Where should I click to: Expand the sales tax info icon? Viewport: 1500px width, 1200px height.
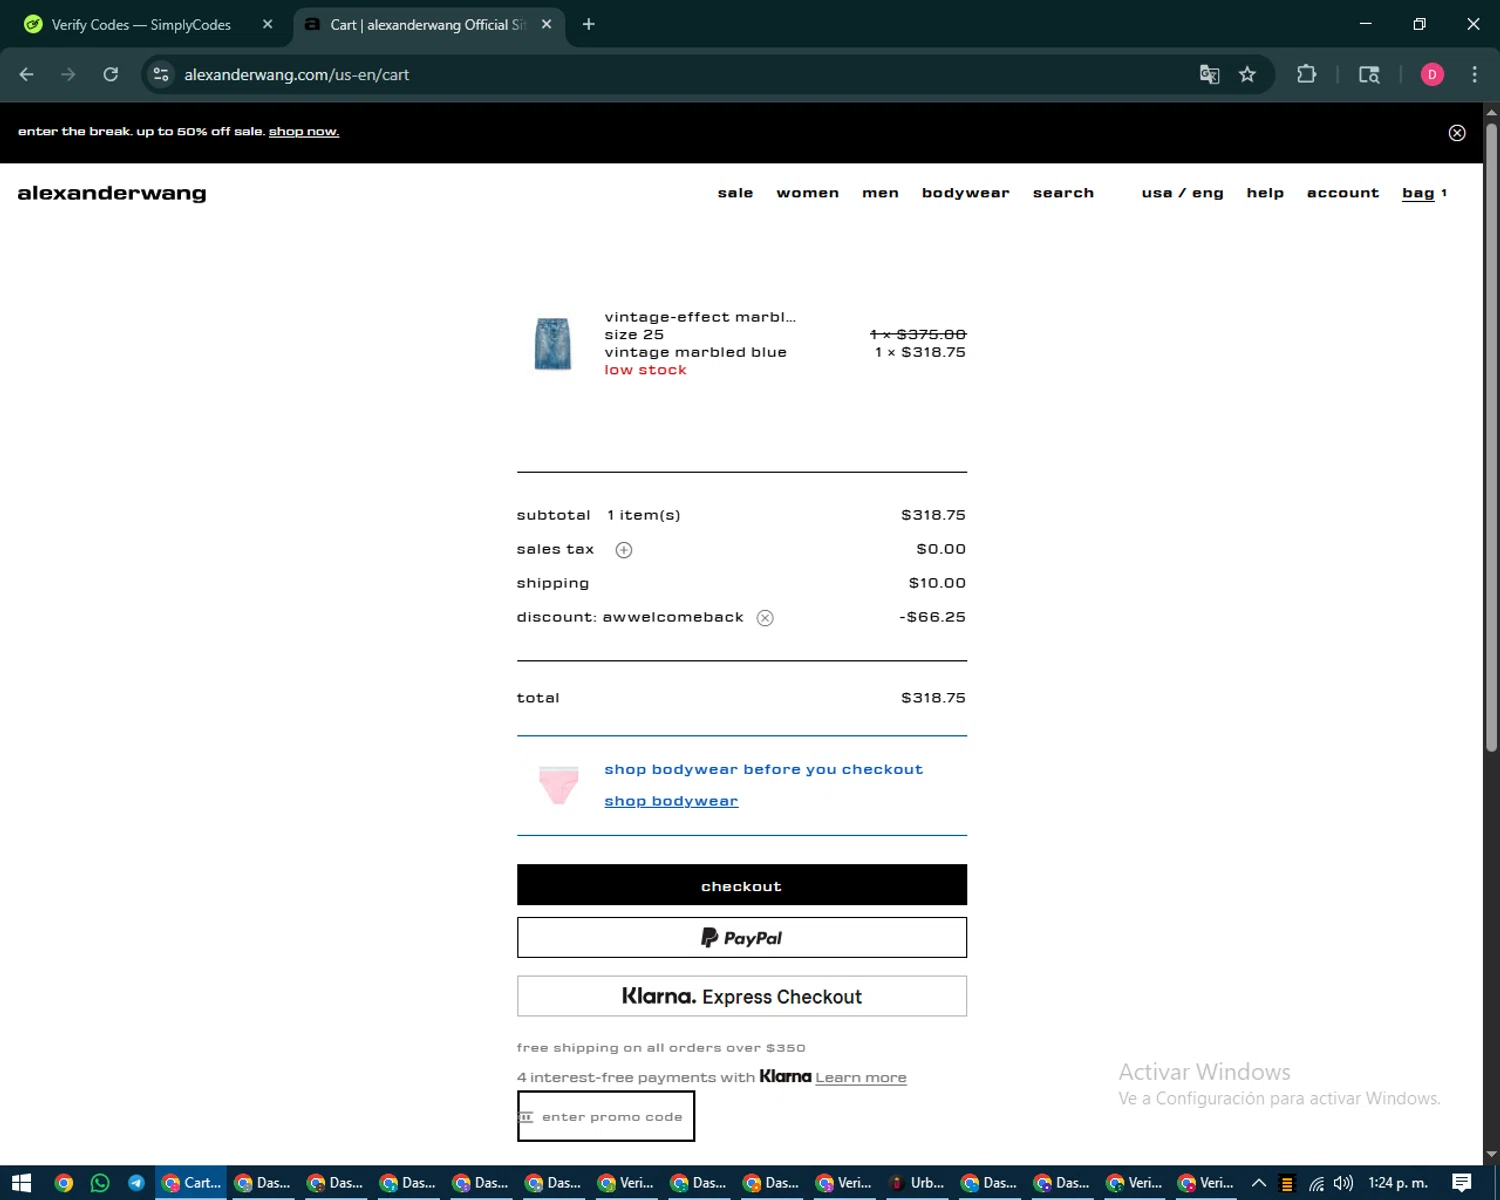pyautogui.click(x=624, y=550)
